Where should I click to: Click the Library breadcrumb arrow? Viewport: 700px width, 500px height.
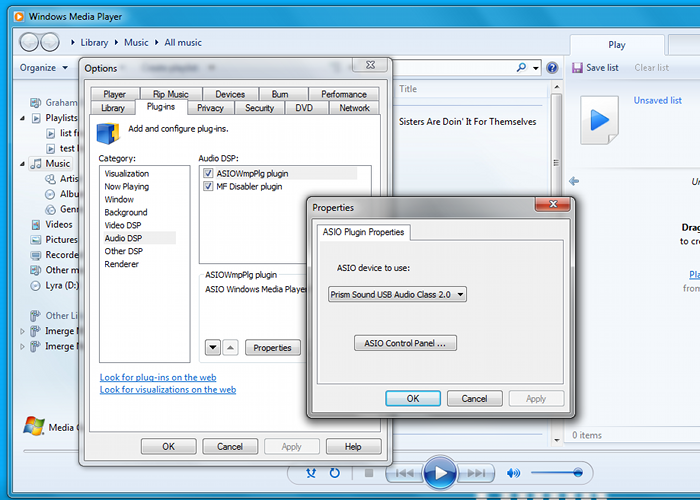point(72,42)
